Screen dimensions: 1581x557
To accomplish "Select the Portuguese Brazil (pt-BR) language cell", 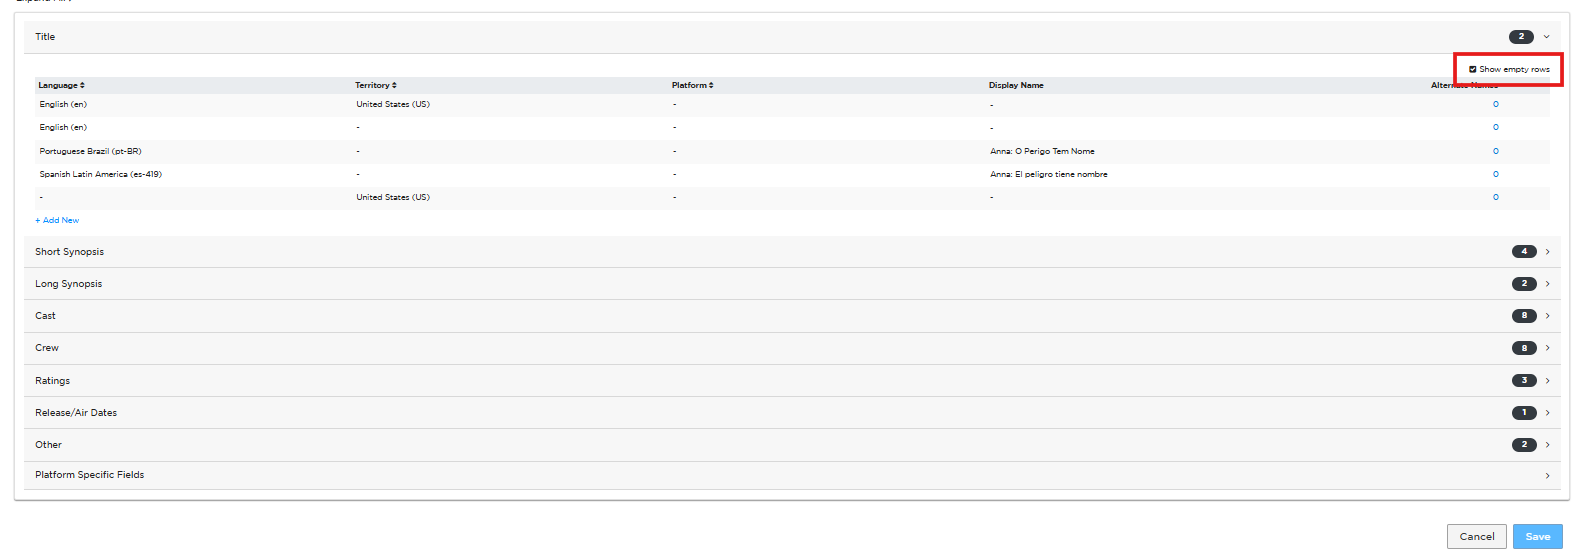I will tap(91, 151).
